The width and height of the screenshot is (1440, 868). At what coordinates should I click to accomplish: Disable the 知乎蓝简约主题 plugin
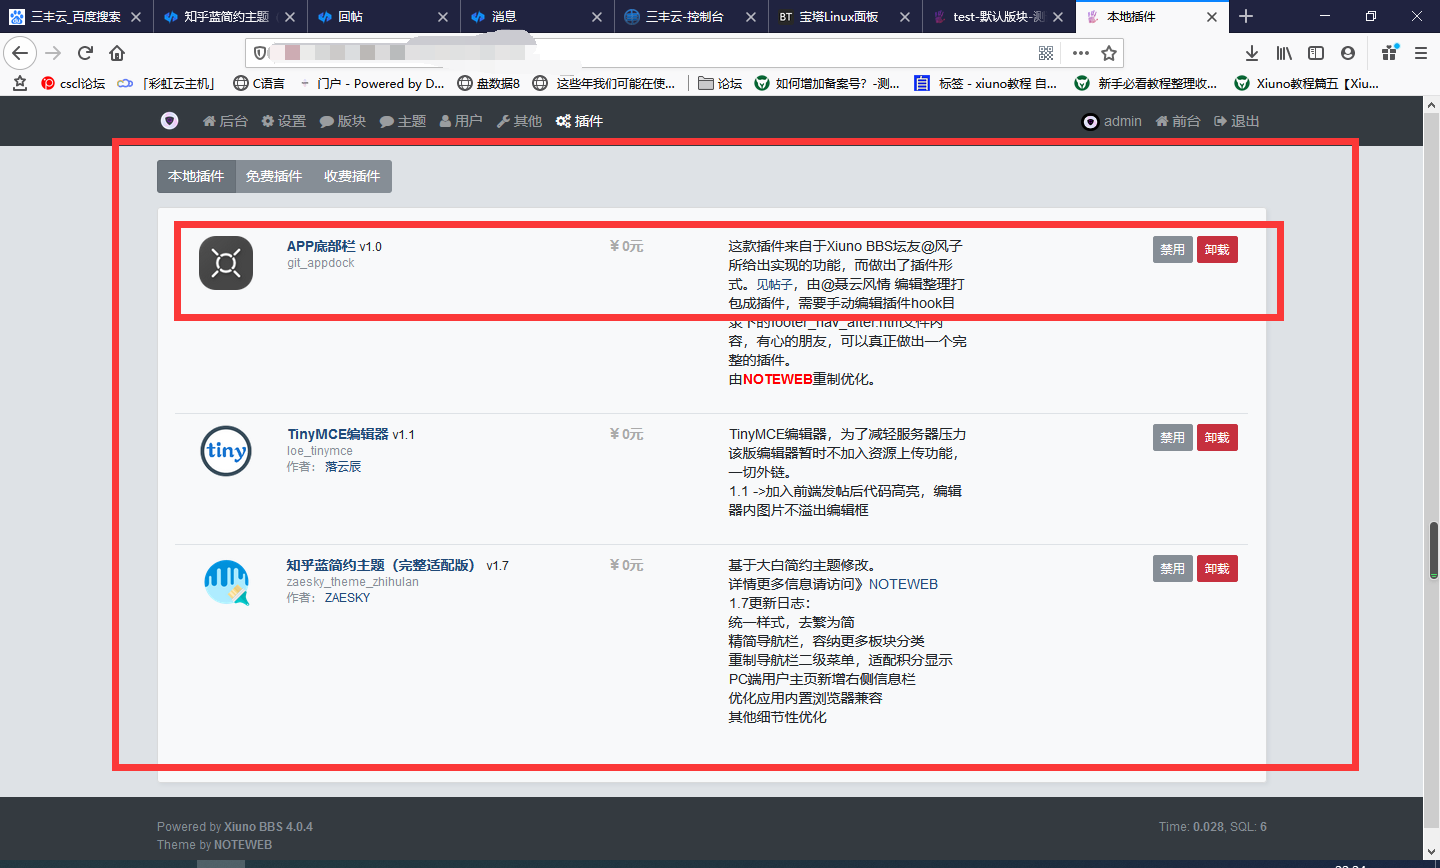1172,569
